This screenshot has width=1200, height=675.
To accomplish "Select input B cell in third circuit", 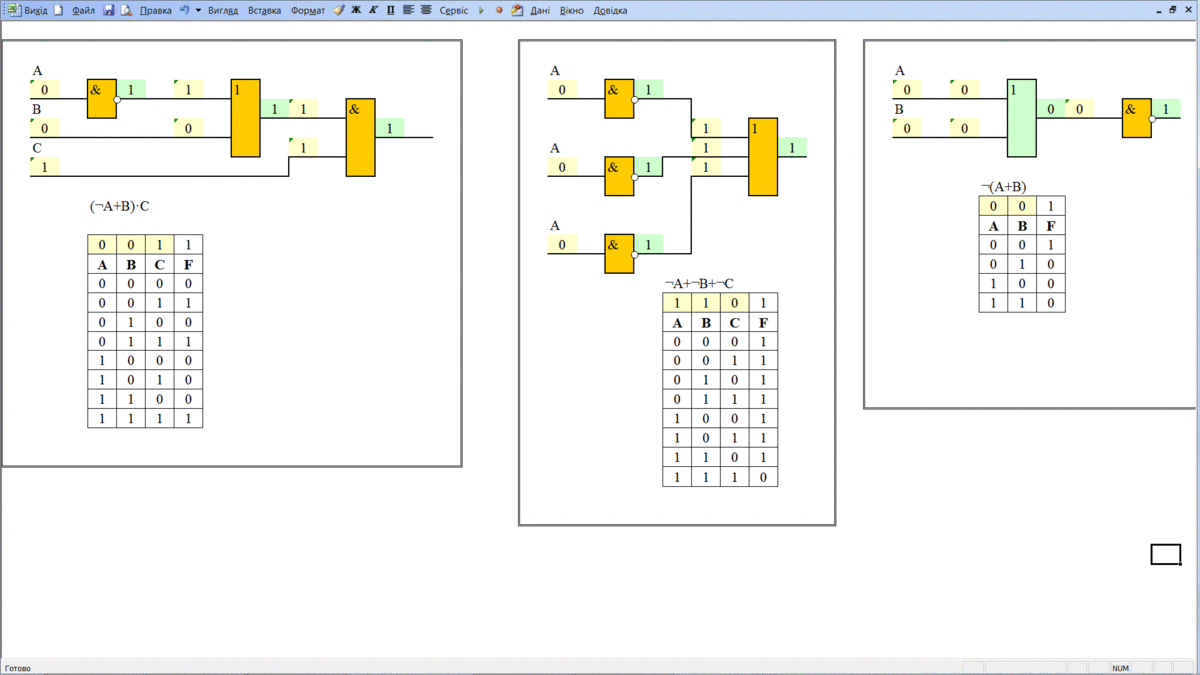I will click(x=907, y=128).
